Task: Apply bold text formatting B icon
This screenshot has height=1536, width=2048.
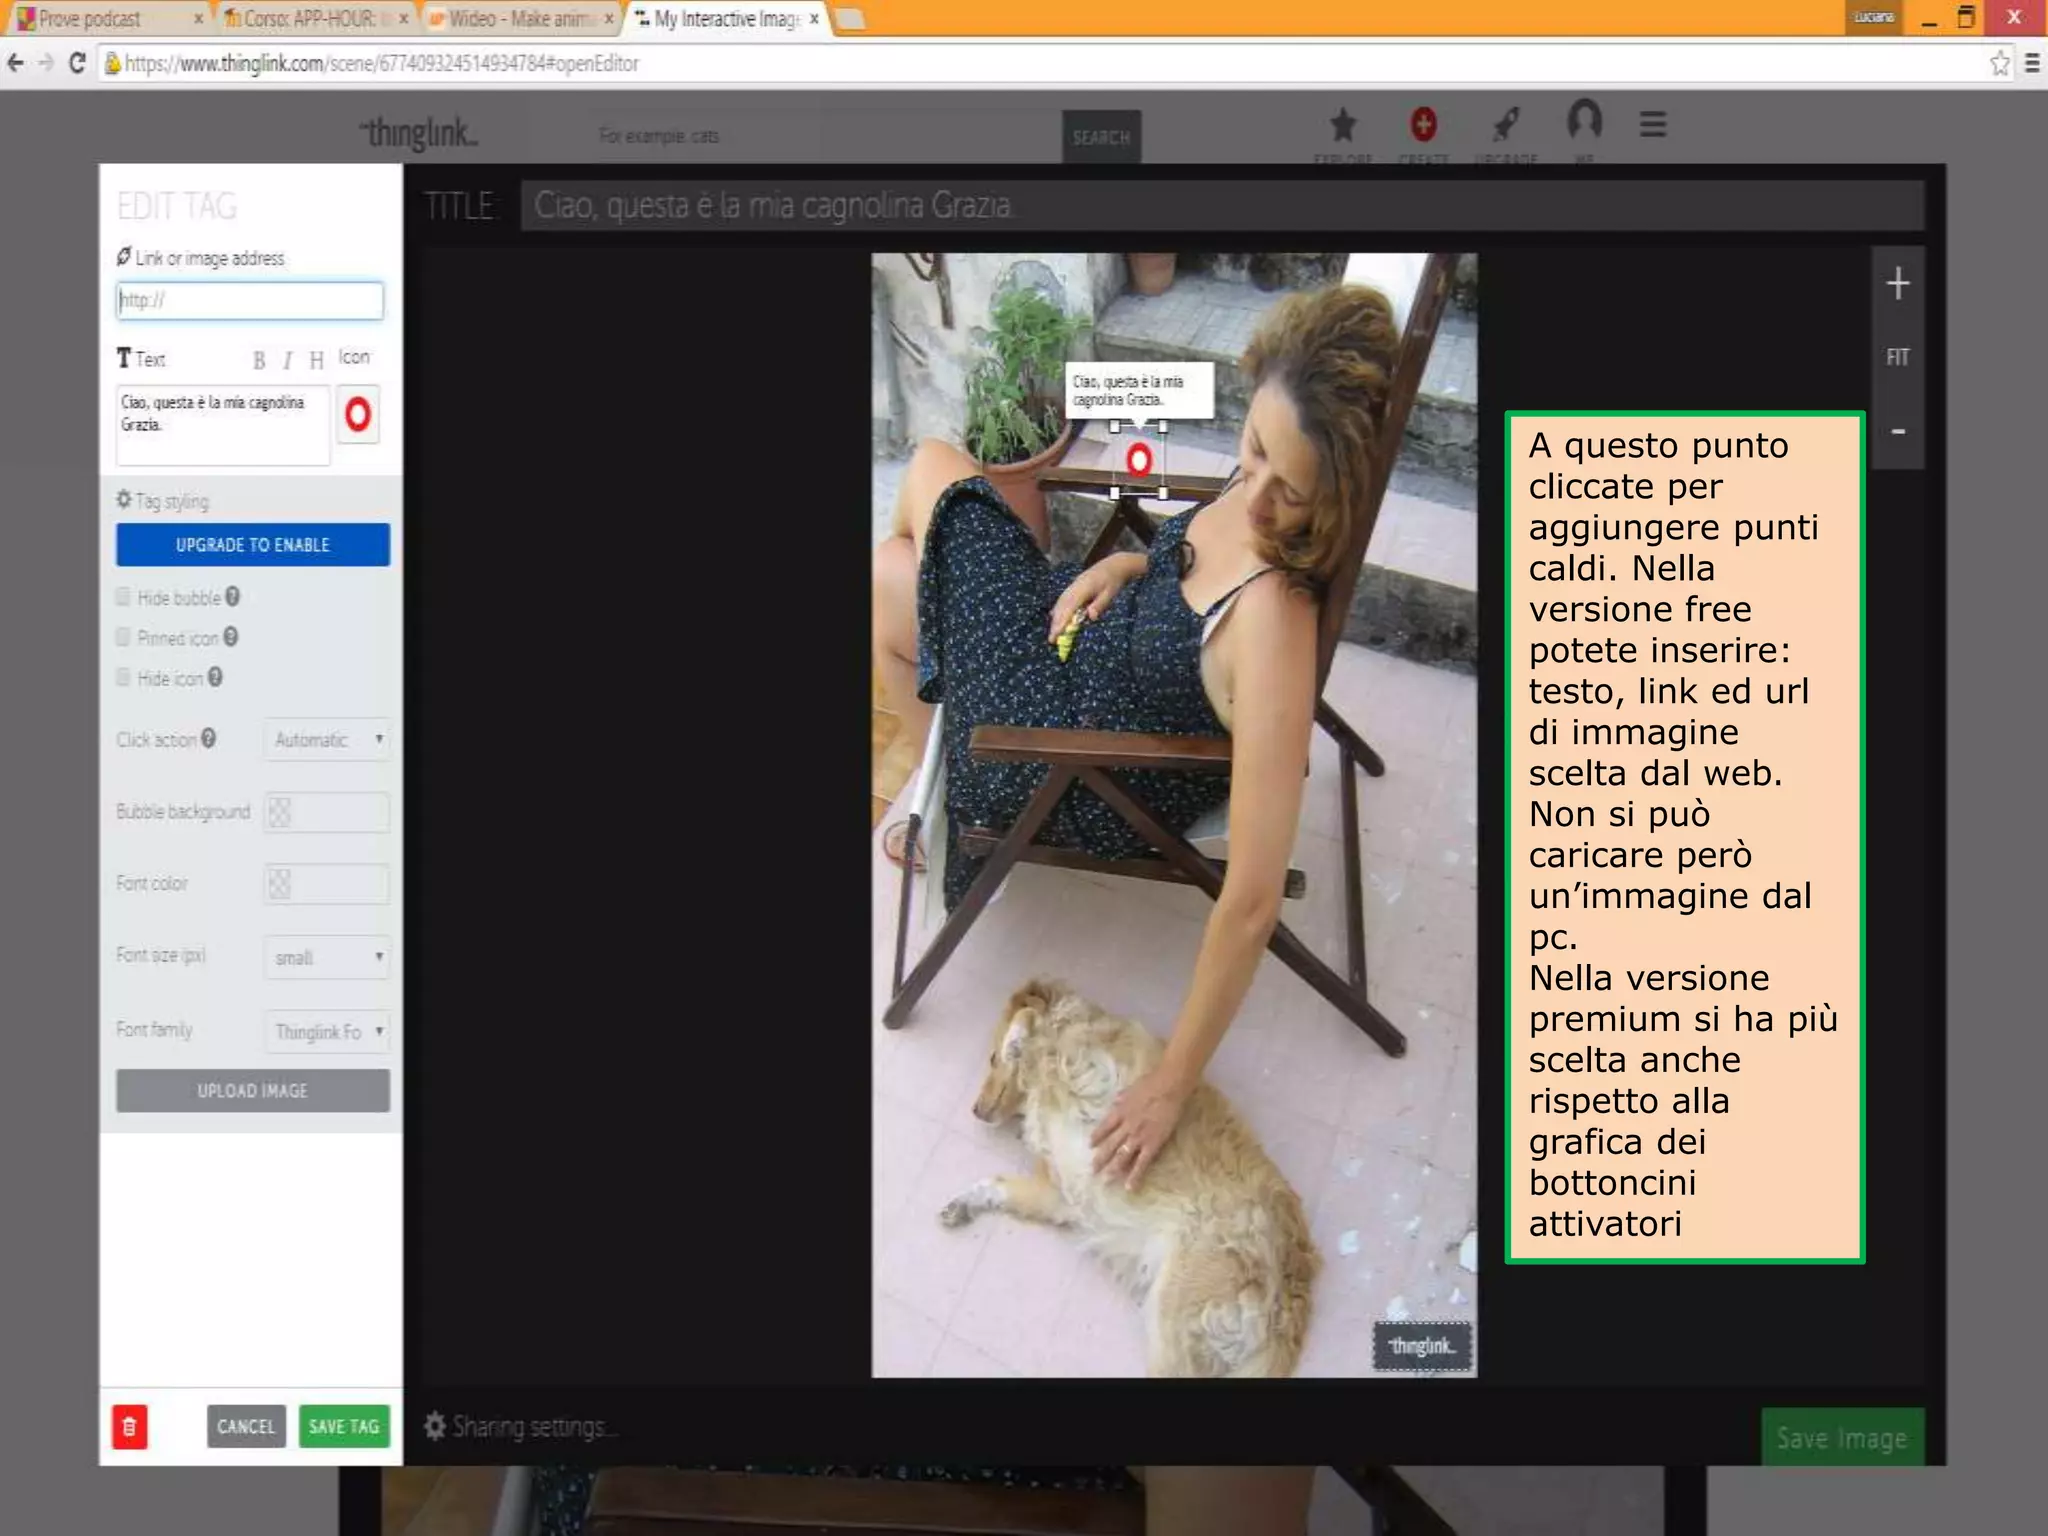Action: click(x=259, y=360)
